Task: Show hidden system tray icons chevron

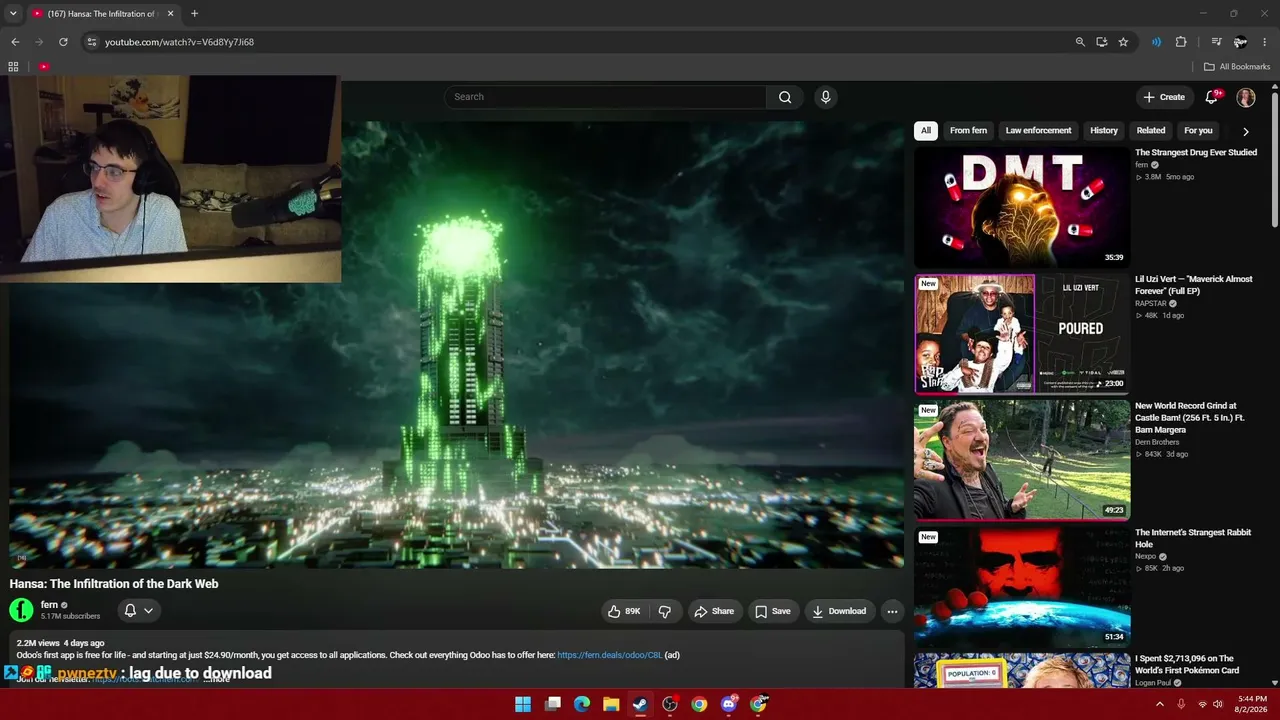Action: pyautogui.click(x=1160, y=704)
